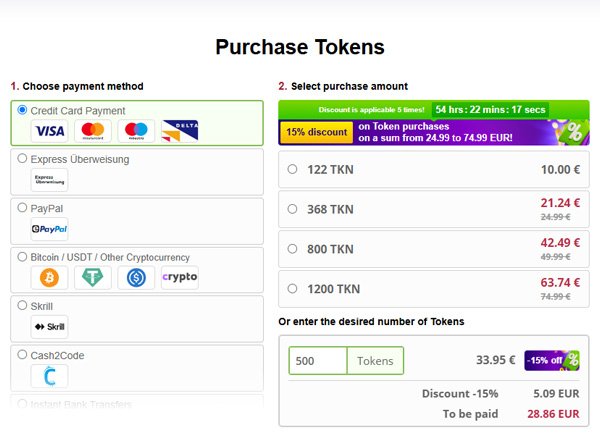Click the discount countdown timer

click(x=490, y=109)
